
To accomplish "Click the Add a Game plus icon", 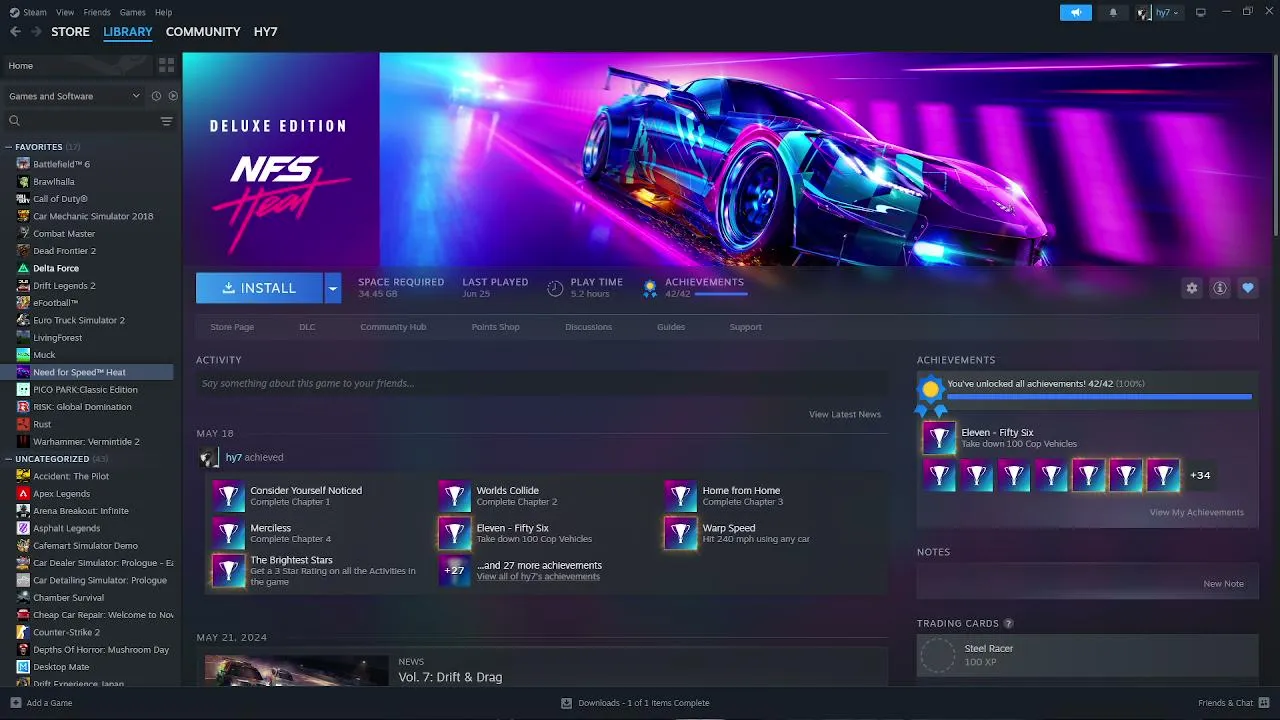I will (15, 703).
